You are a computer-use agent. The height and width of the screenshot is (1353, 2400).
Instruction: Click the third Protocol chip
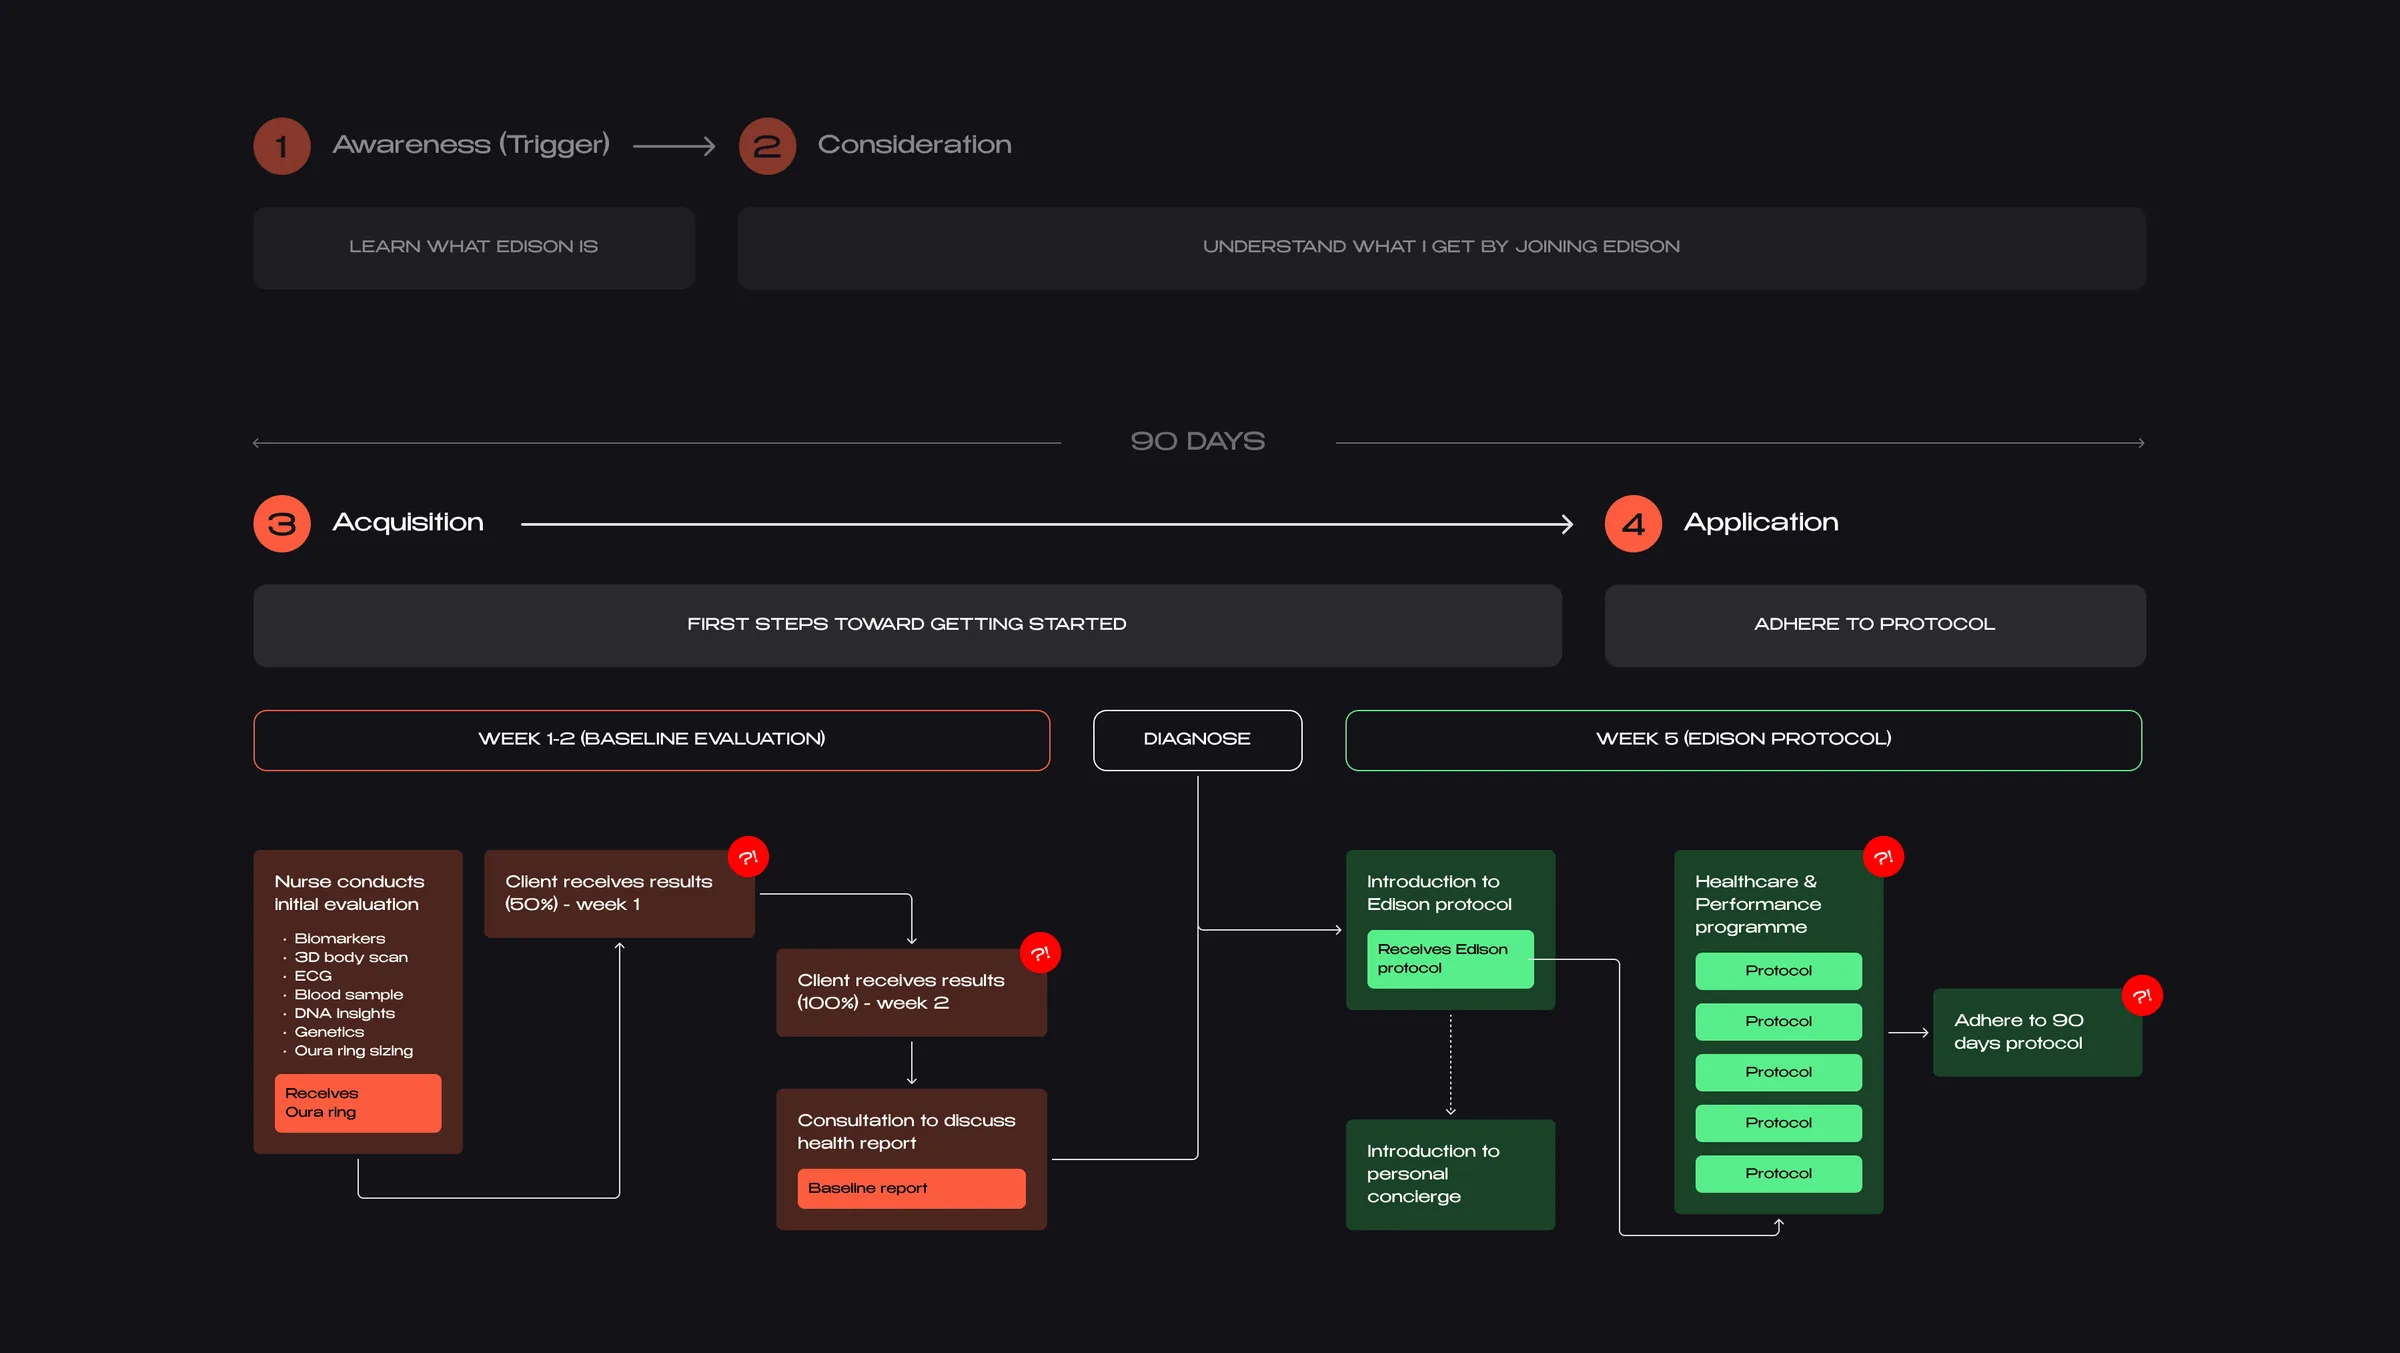coord(1778,1072)
